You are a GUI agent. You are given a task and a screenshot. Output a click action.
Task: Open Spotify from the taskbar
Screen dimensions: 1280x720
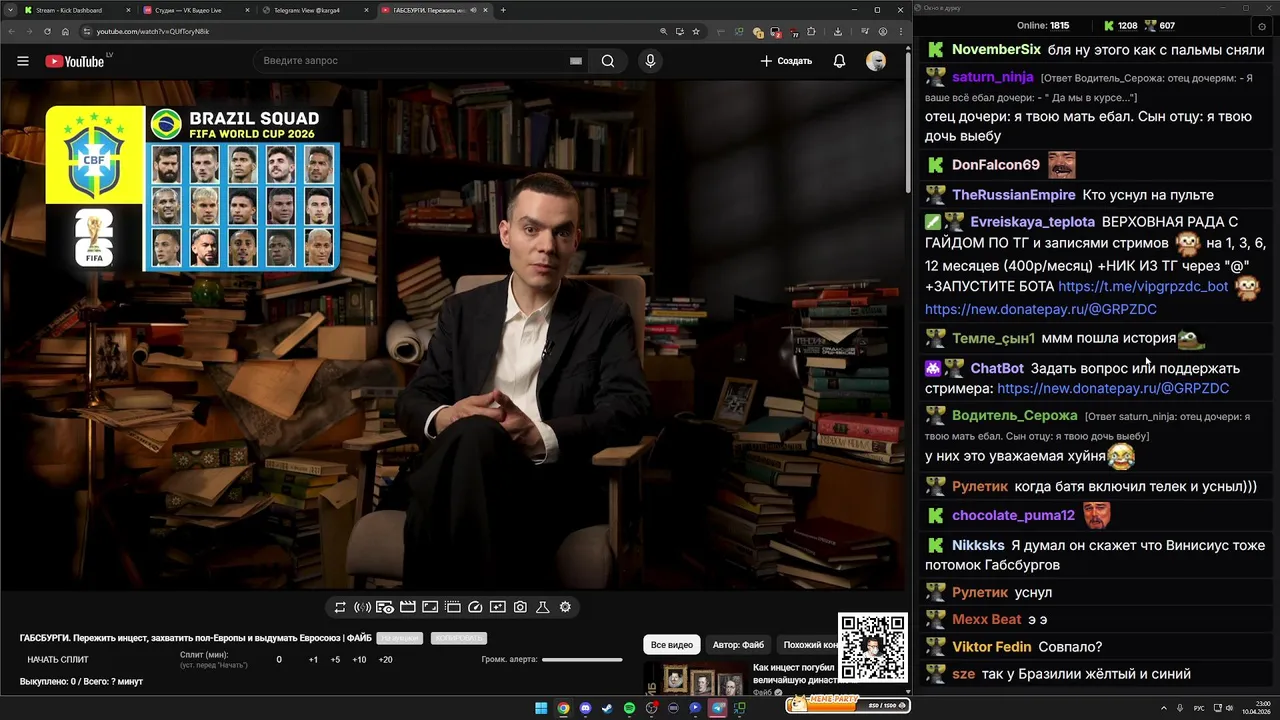[629, 708]
